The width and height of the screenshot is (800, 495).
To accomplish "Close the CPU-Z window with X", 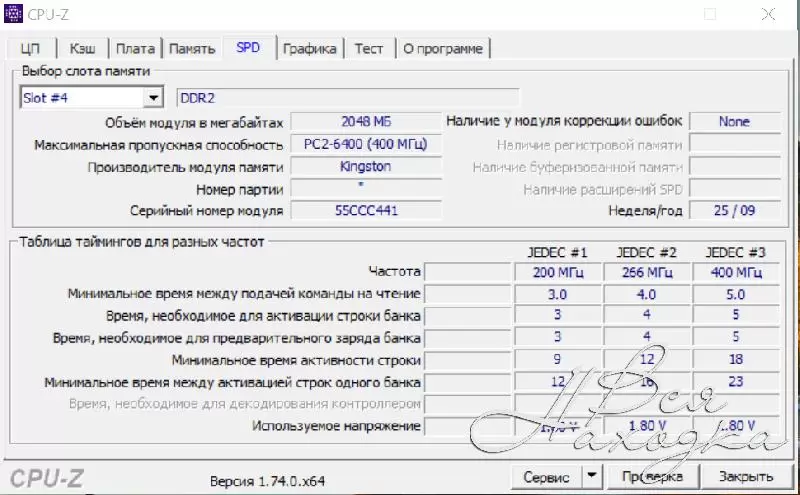I will (766, 14).
